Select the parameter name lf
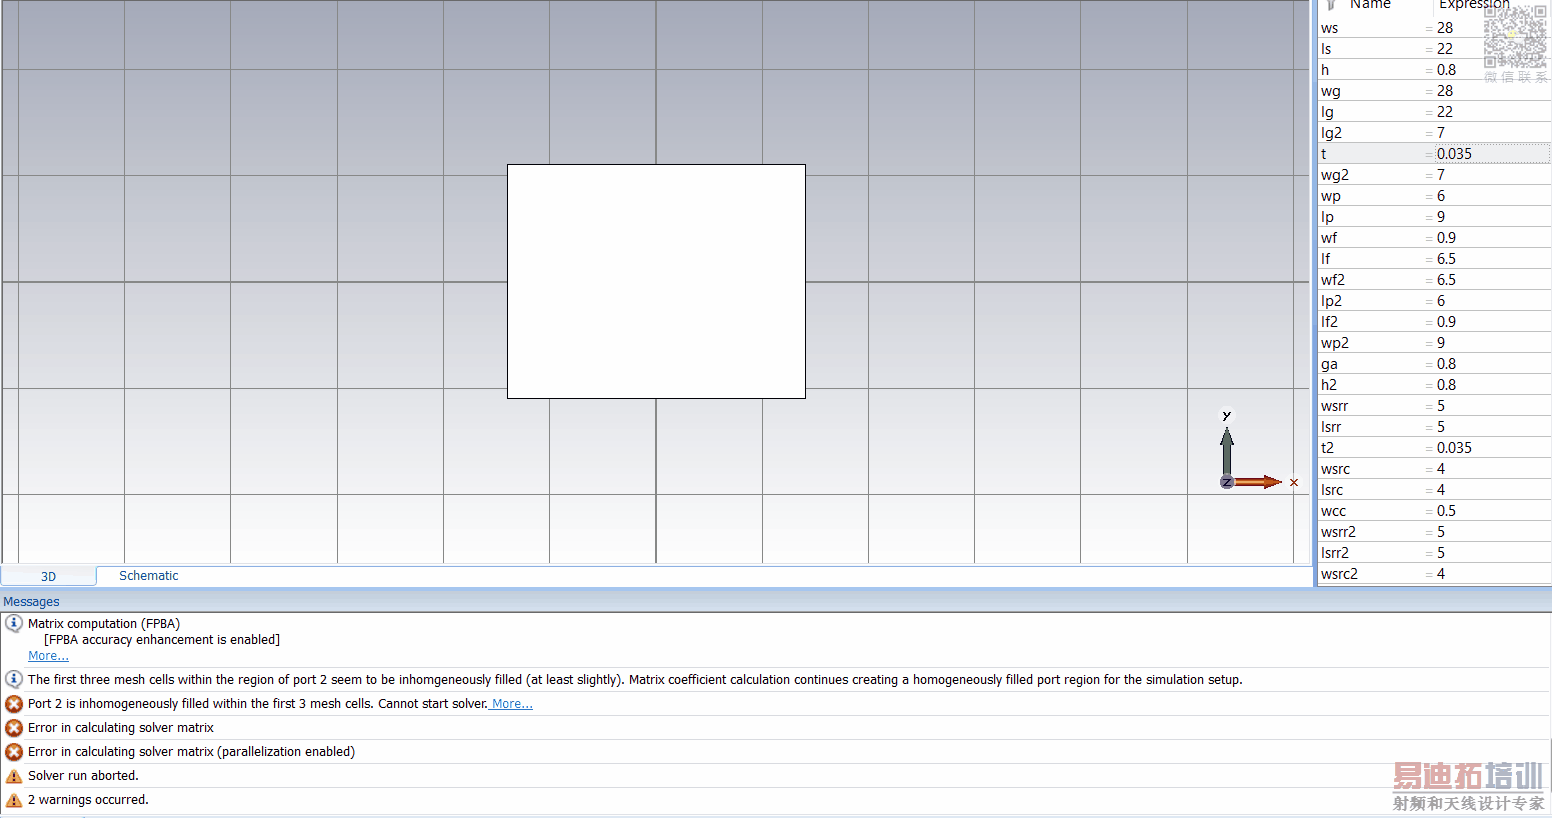 (1325, 259)
